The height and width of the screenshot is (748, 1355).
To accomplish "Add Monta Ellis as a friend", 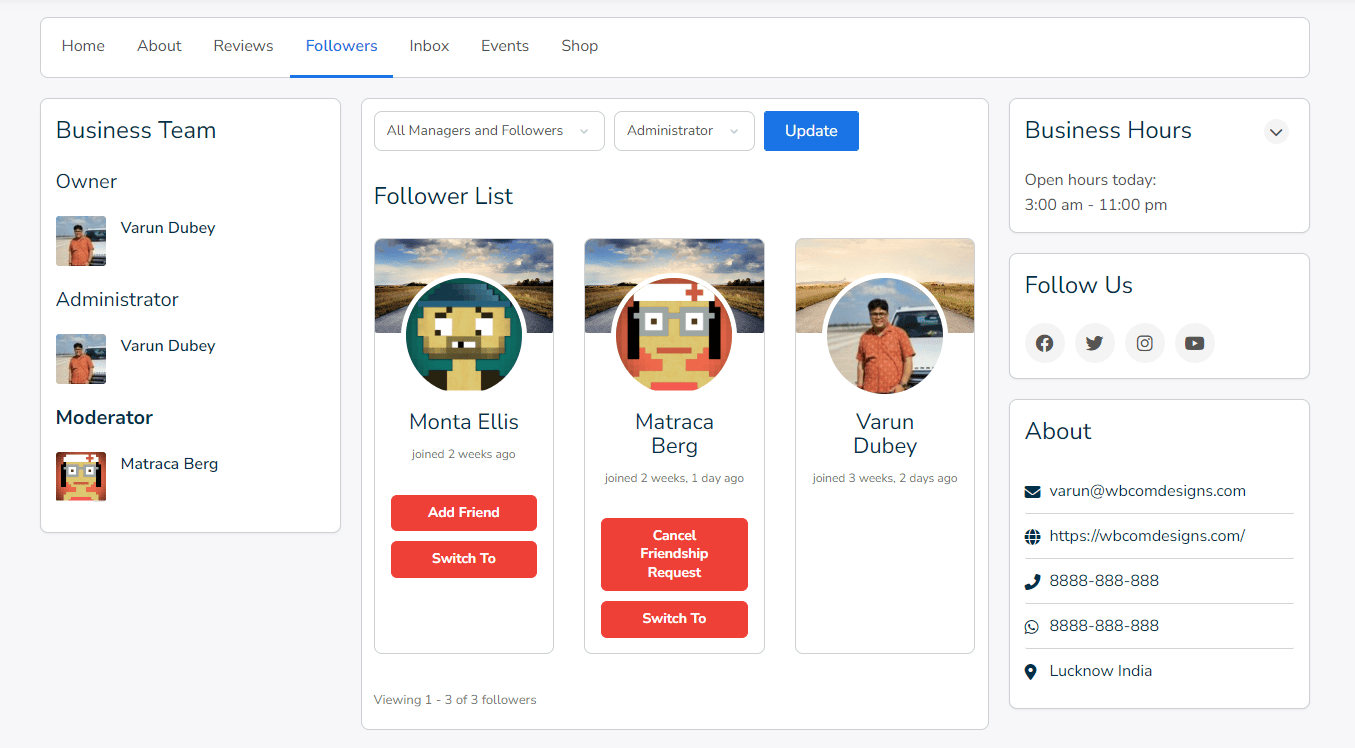I will coord(463,512).
